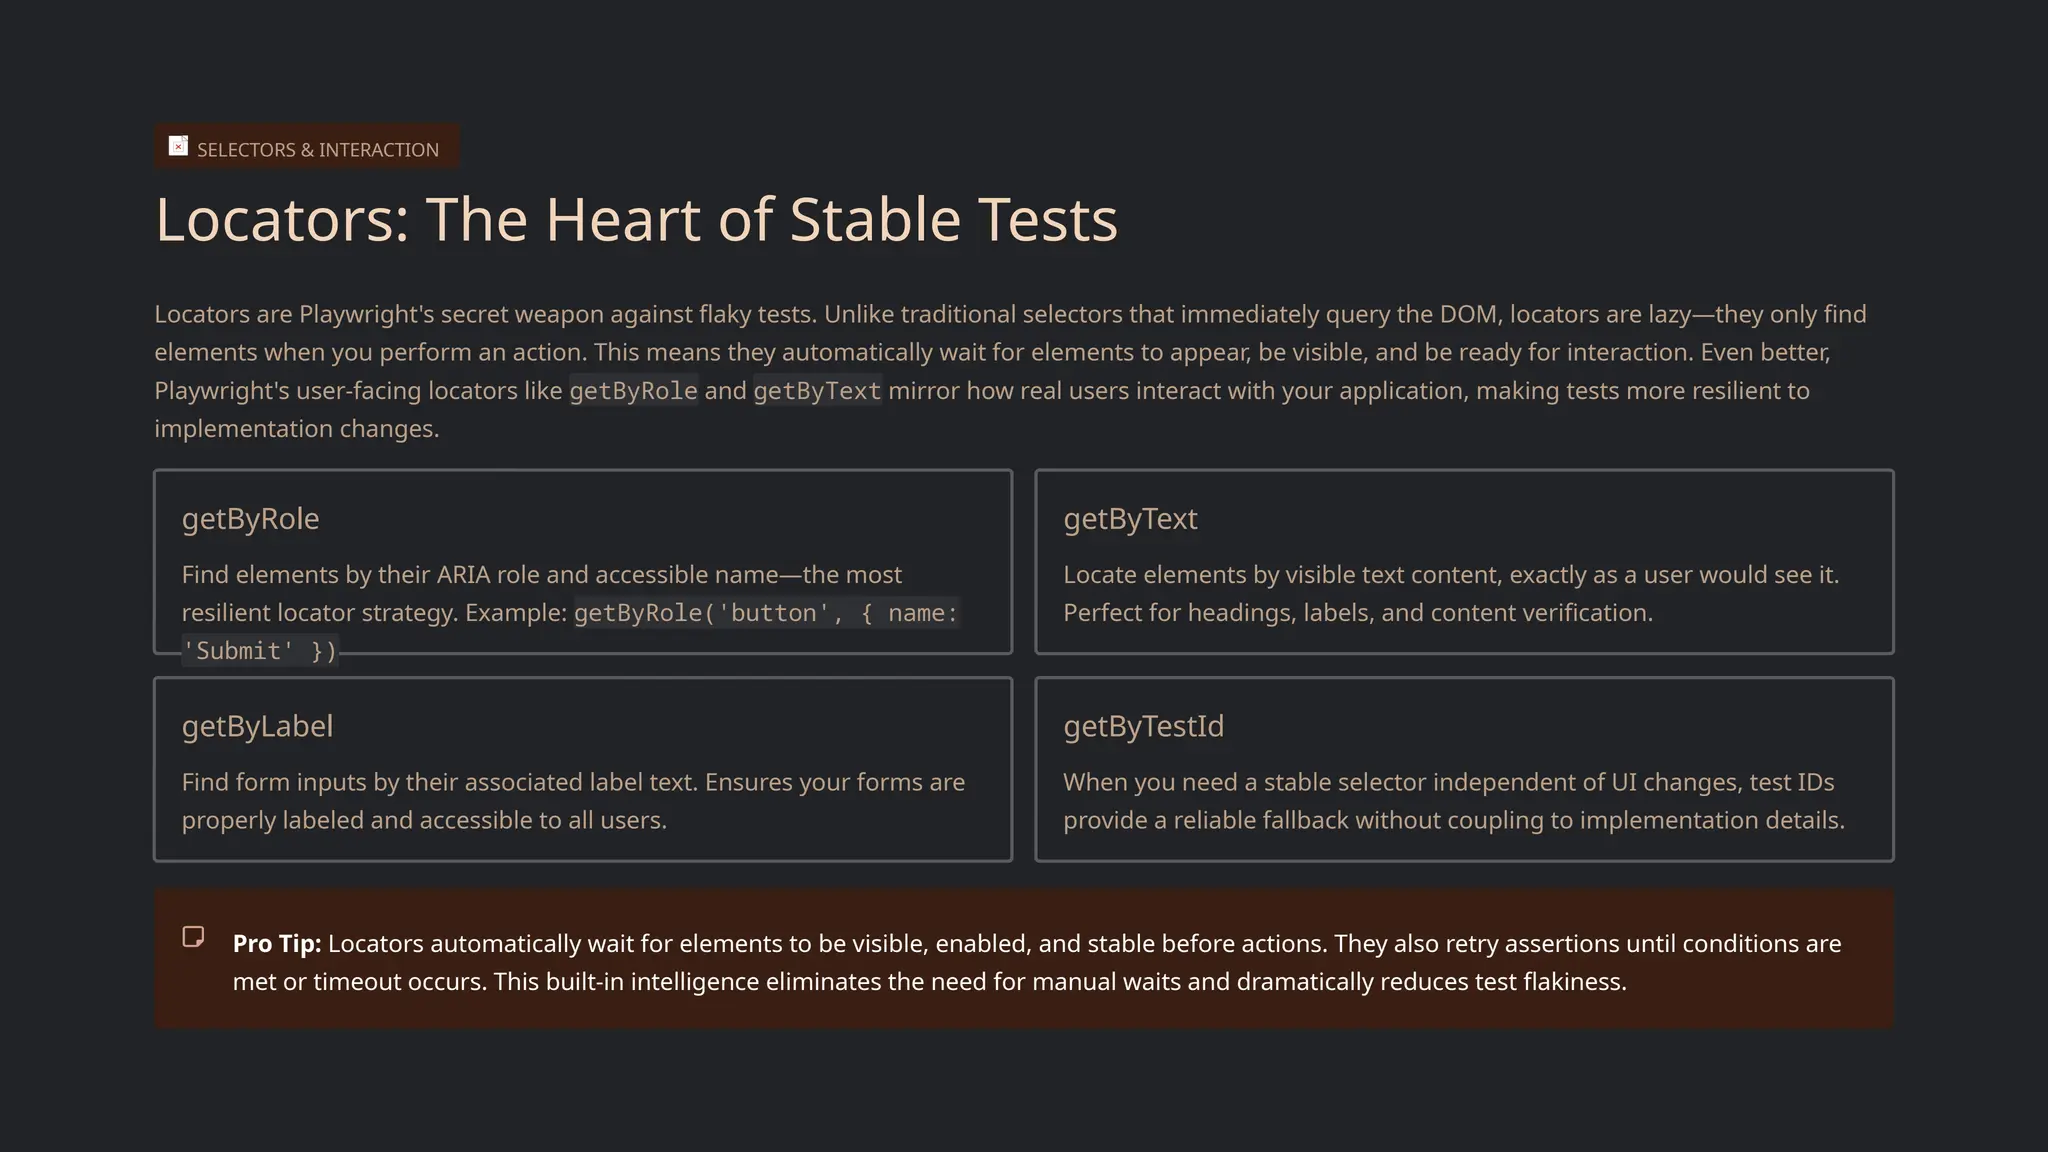Viewport: 2048px width, 1152px height.
Task: Click the title "Locators: The Heart of Stable Tests"
Action: pyautogui.click(x=636, y=219)
